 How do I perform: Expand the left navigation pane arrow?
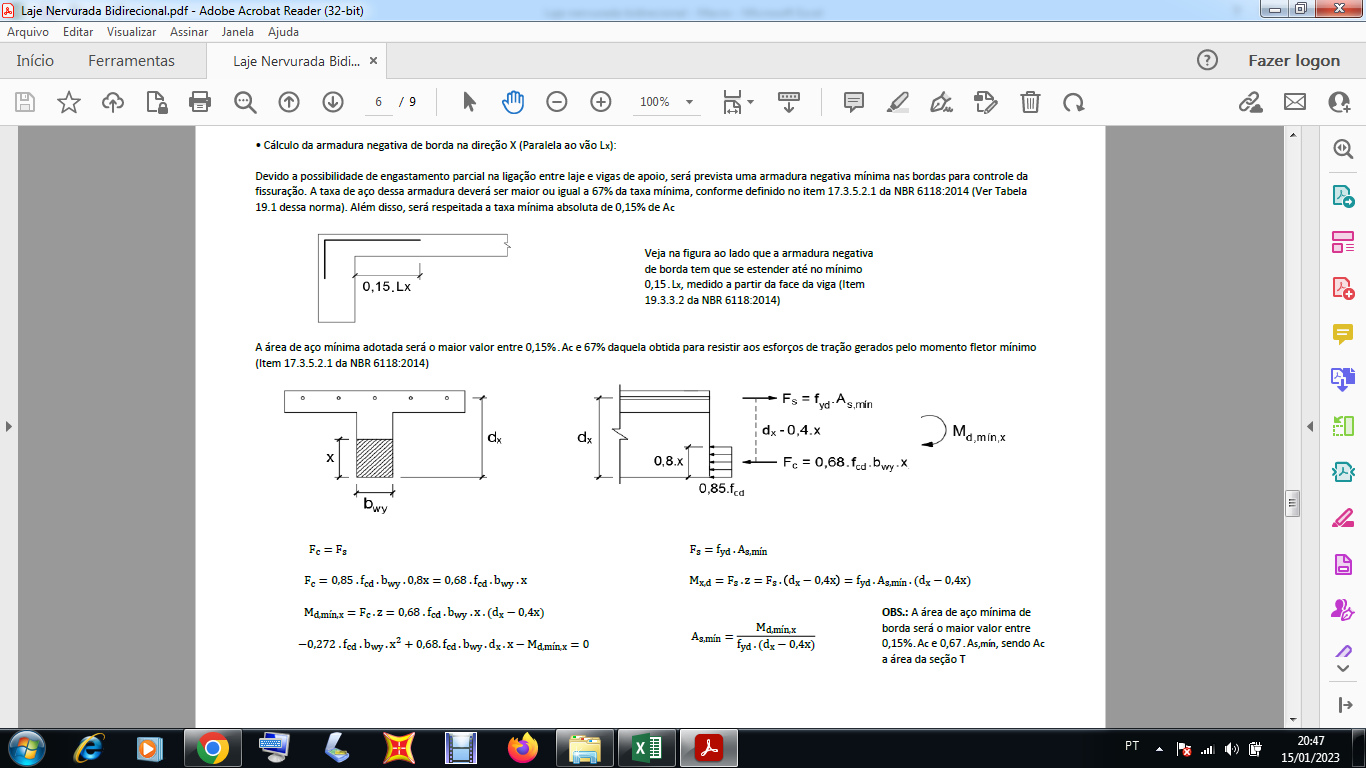coord(9,427)
